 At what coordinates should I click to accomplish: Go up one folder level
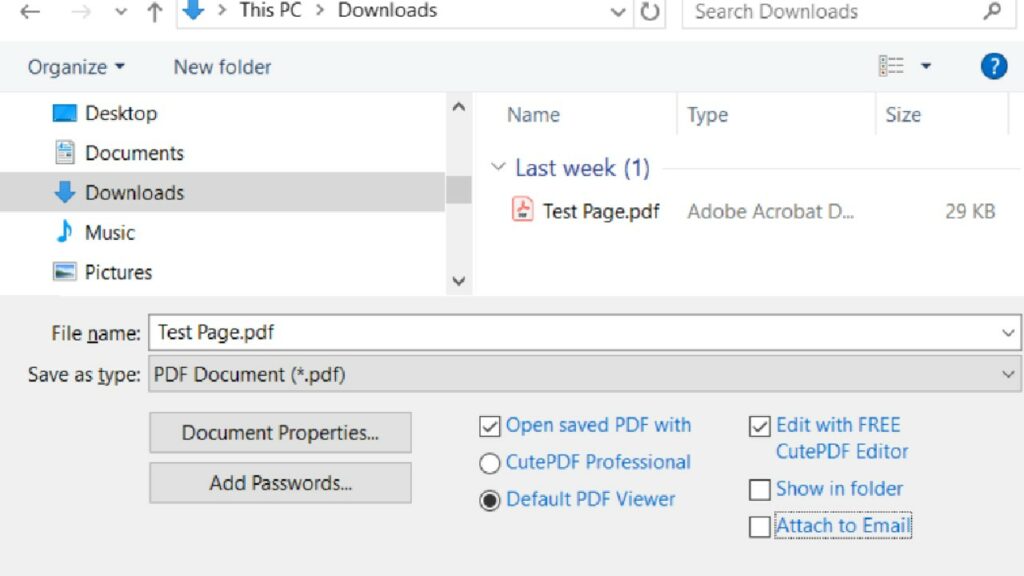tap(152, 11)
